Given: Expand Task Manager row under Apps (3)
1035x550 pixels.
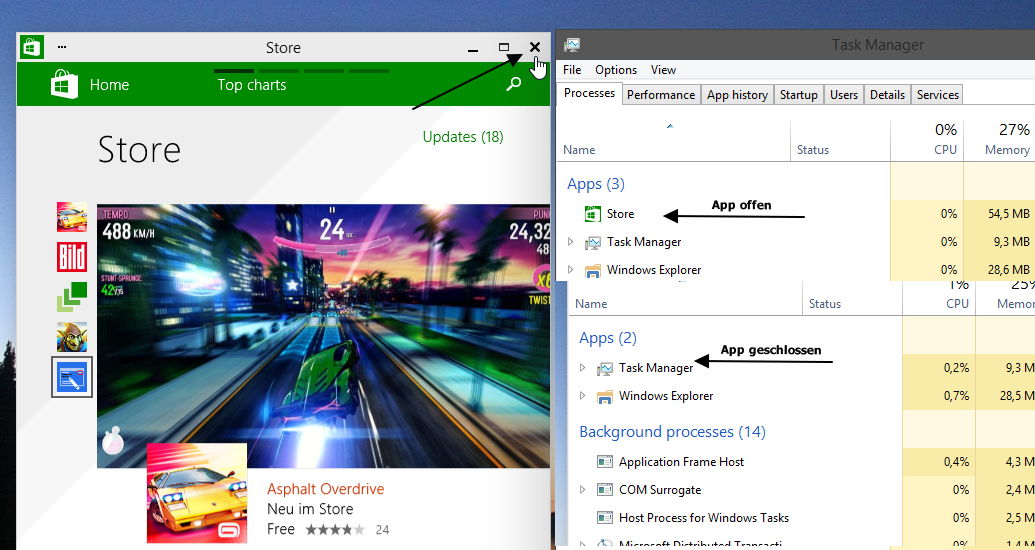Looking at the screenshot, I should point(570,242).
